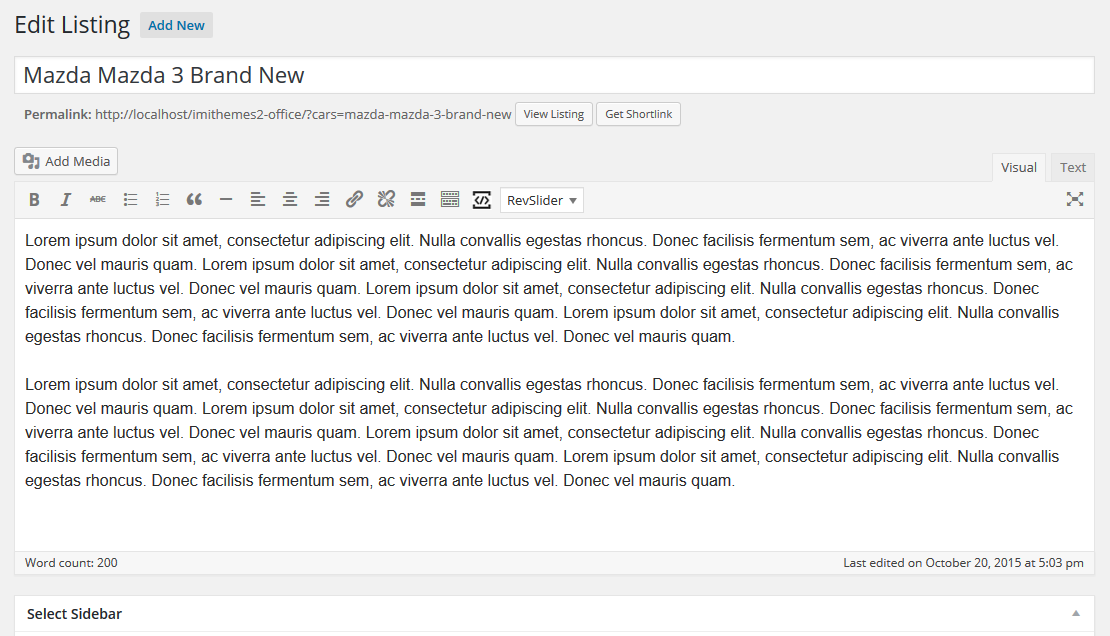The width and height of the screenshot is (1110, 636).
Task: Center align the text
Action: 290,200
